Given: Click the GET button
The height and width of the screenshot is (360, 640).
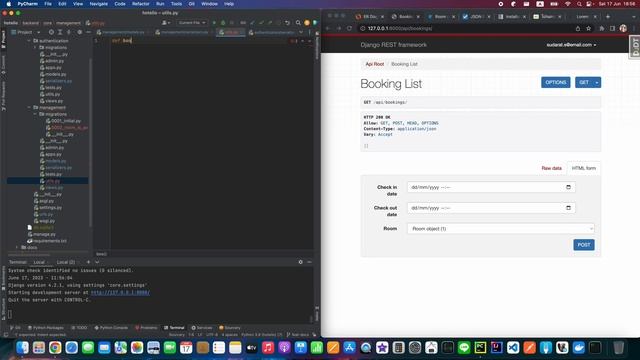Looking at the screenshot, I should (584, 82).
